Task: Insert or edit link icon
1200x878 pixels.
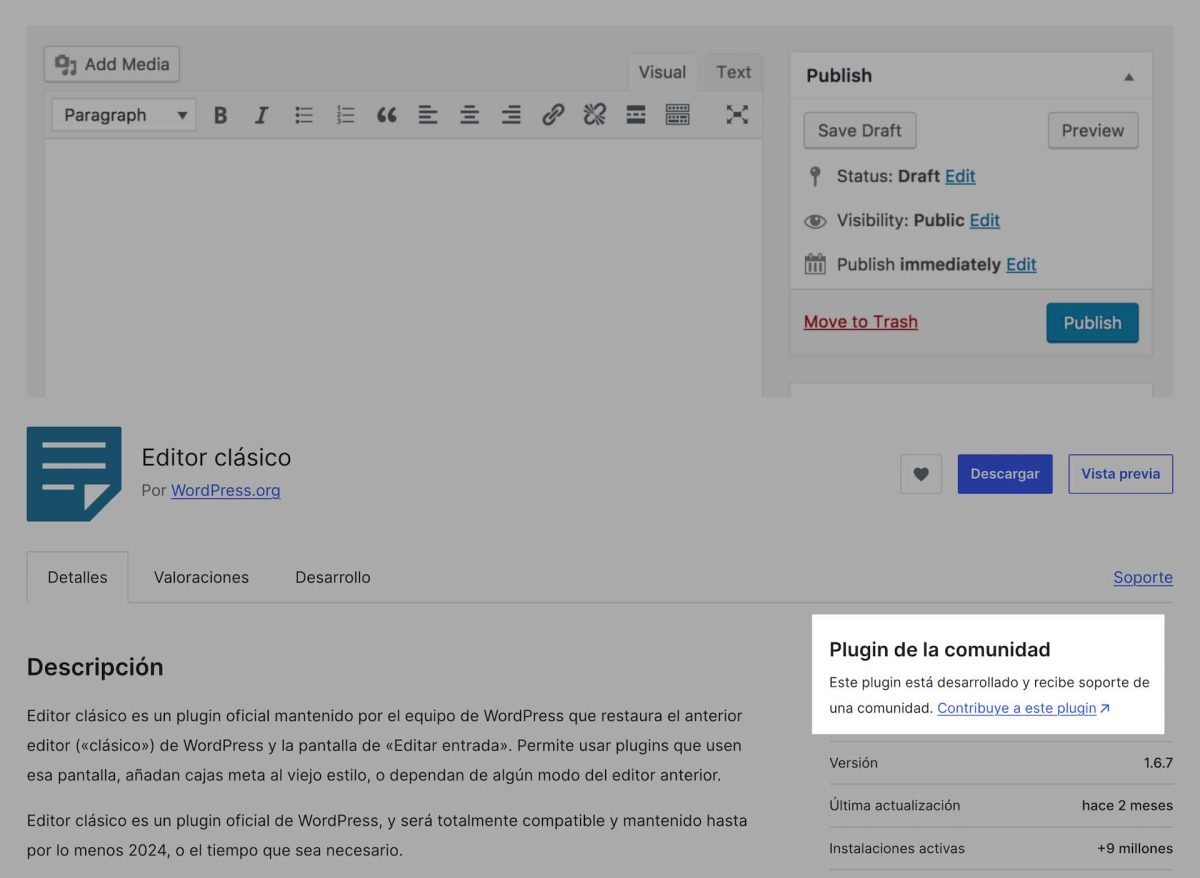Action: point(553,115)
